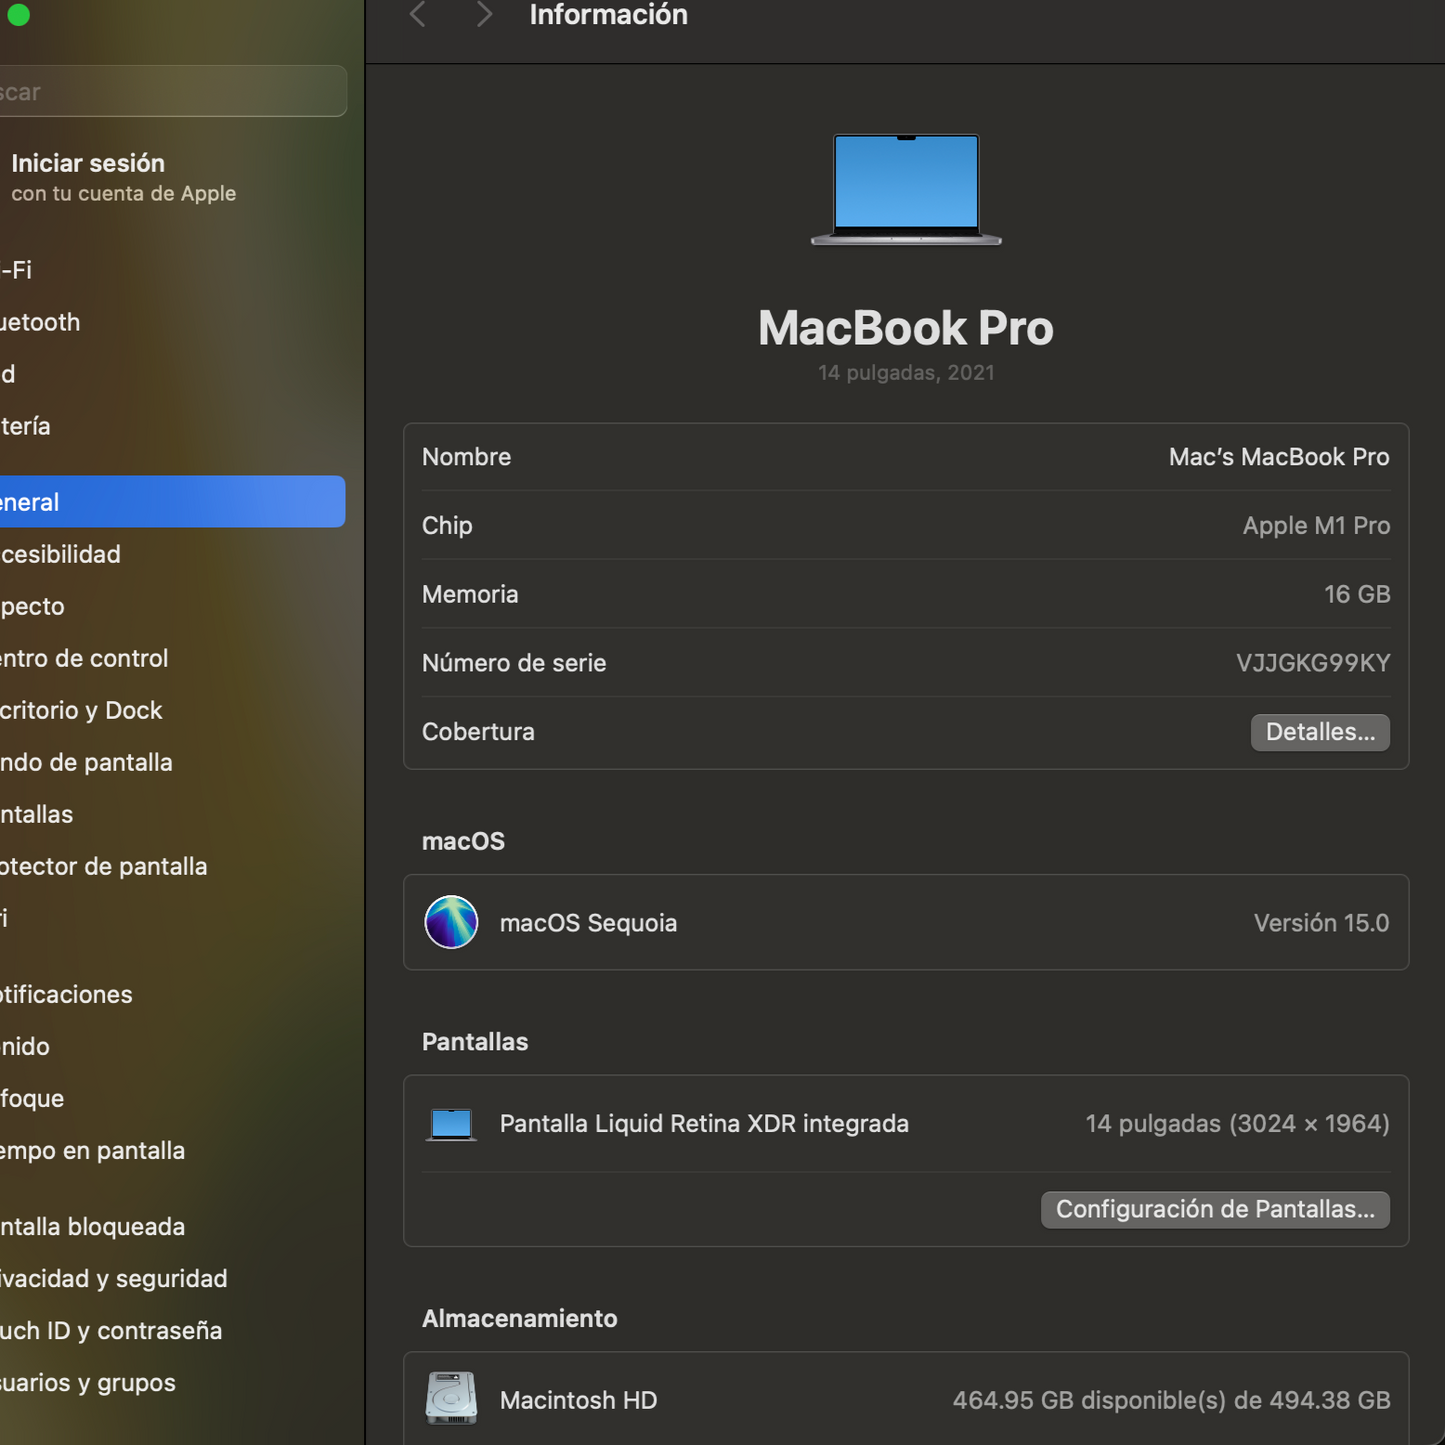Click the Liquid Retina XDR display icon
Image resolution: width=1445 pixels, height=1445 pixels.
click(x=451, y=1123)
